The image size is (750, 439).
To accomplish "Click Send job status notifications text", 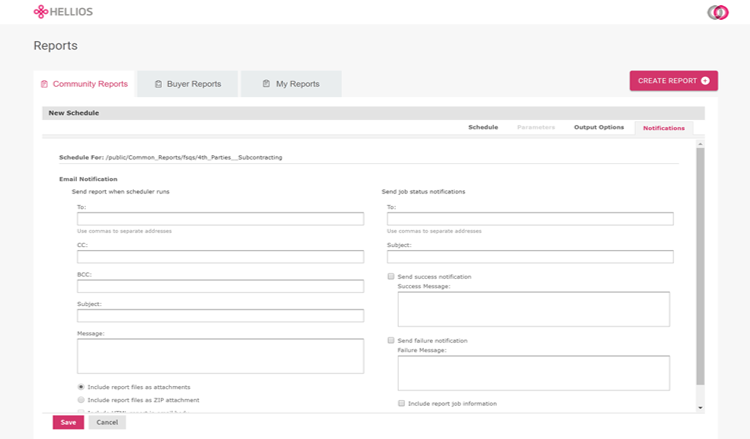I will (423, 191).
